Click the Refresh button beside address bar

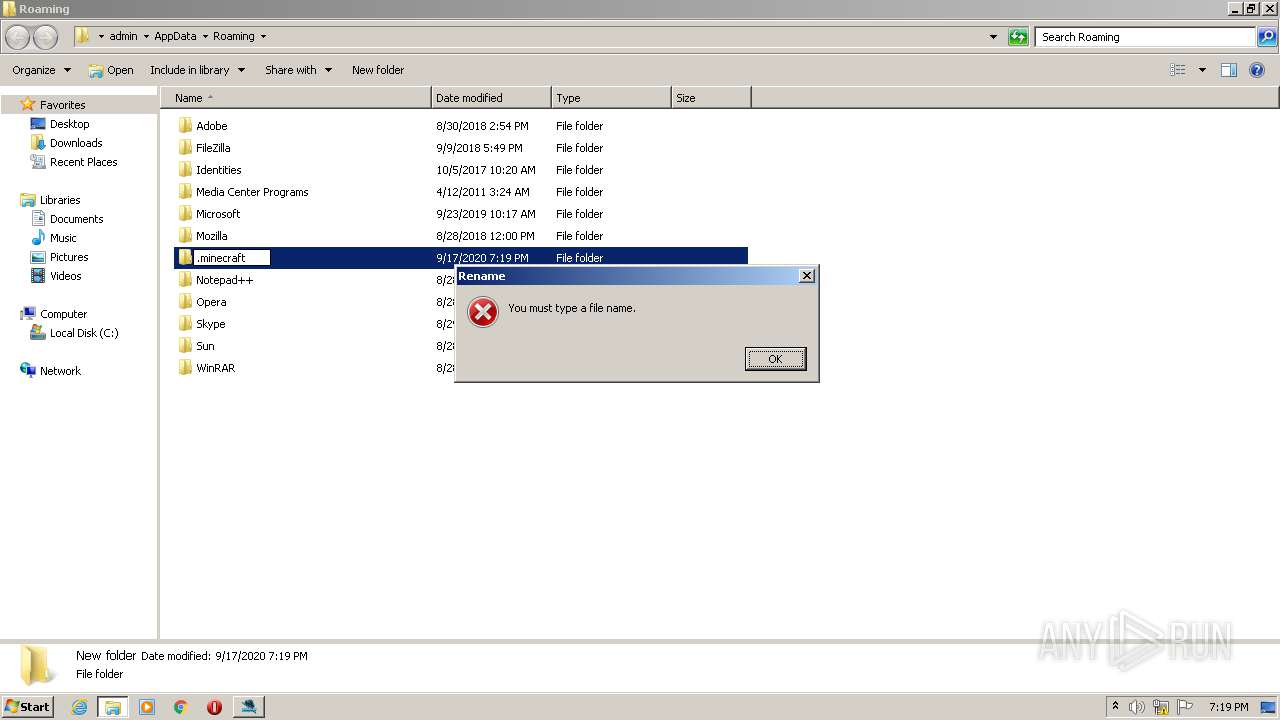tap(1018, 37)
